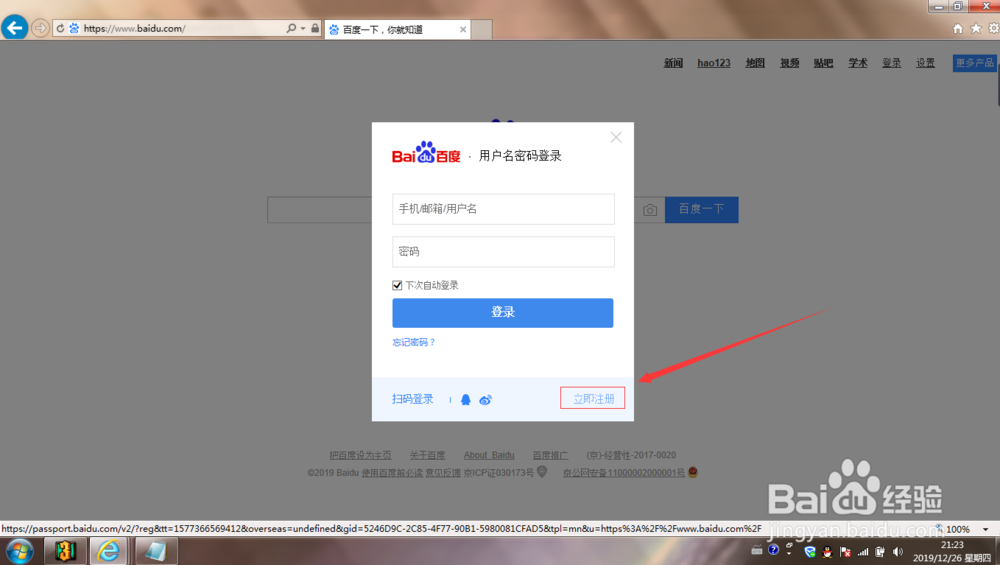Click the Baidu logo in login dialog
This screenshot has height=565, width=1000.
point(426,153)
